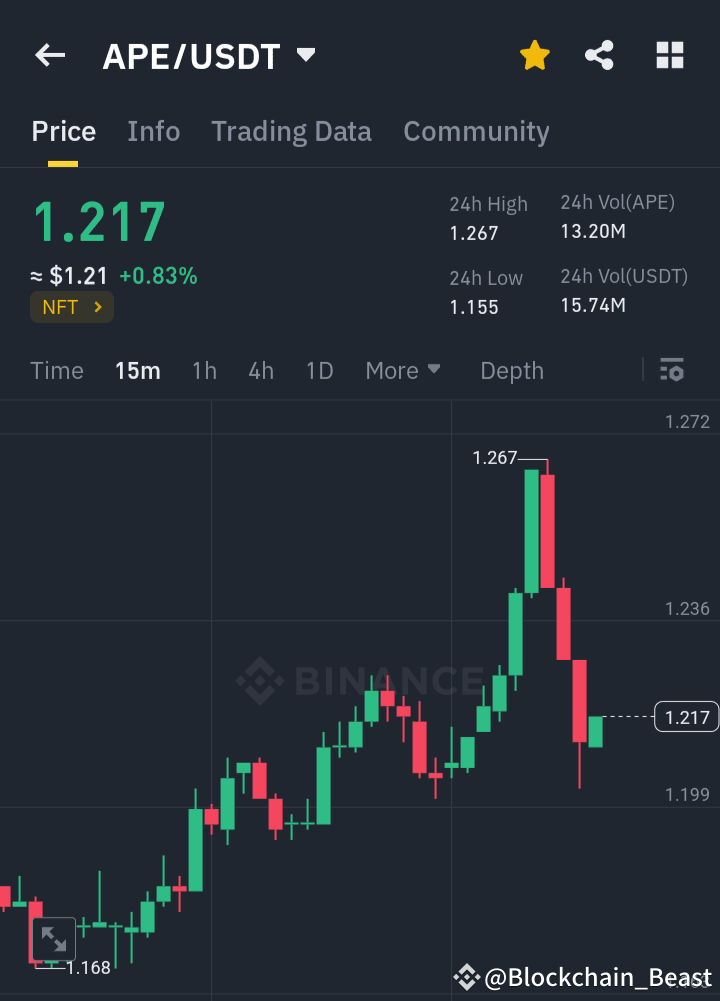This screenshot has width=720, height=1001.
Task: Expand the chart to fullscreen
Action: click(x=53, y=939)
